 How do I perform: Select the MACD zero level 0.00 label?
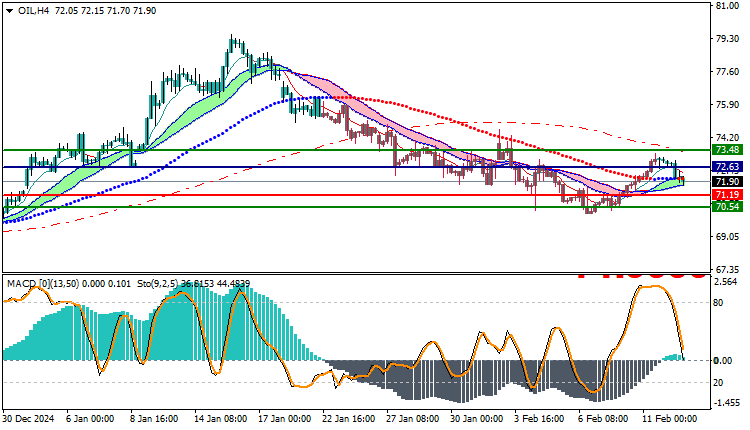coord(723,361)
